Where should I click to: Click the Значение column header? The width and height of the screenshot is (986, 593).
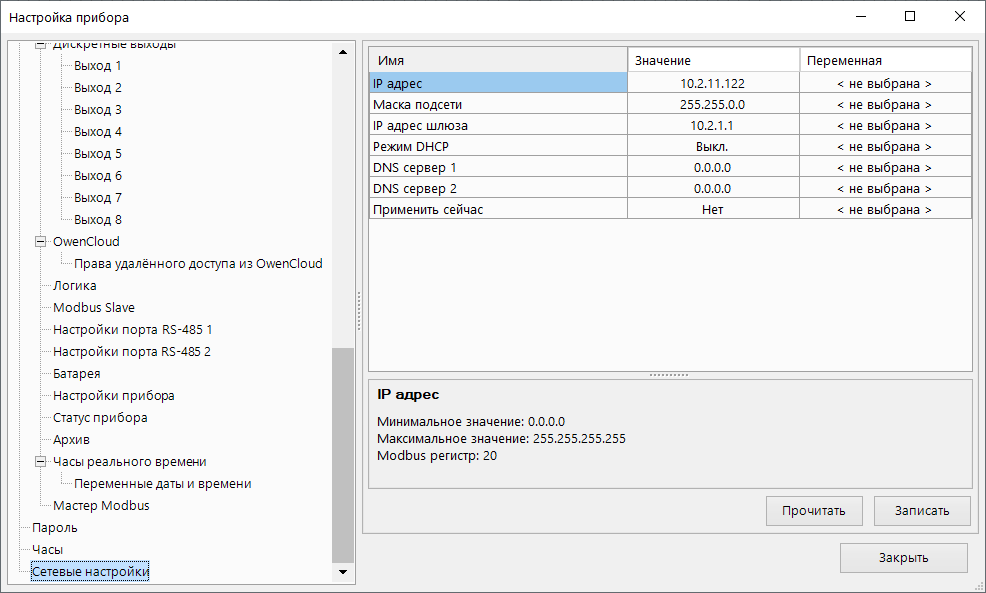click(x=712, y=61)
